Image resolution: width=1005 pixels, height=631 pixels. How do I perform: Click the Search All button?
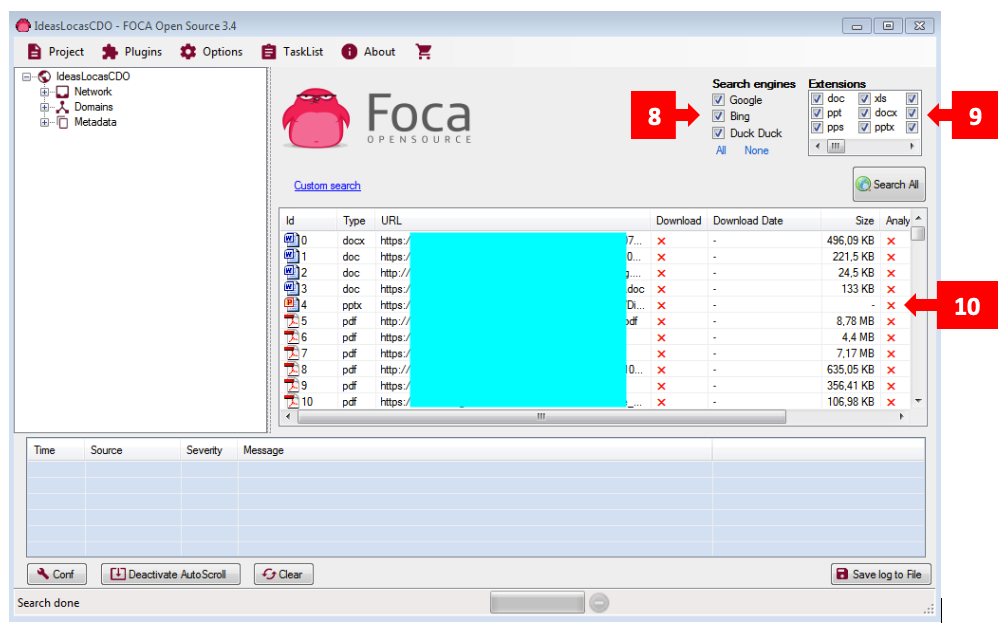pos(889,185)
